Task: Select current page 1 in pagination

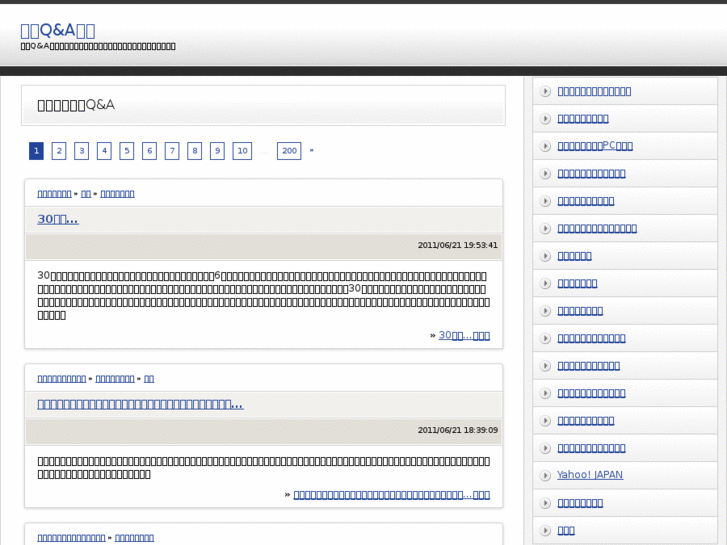Action: [x=36, y=151]
